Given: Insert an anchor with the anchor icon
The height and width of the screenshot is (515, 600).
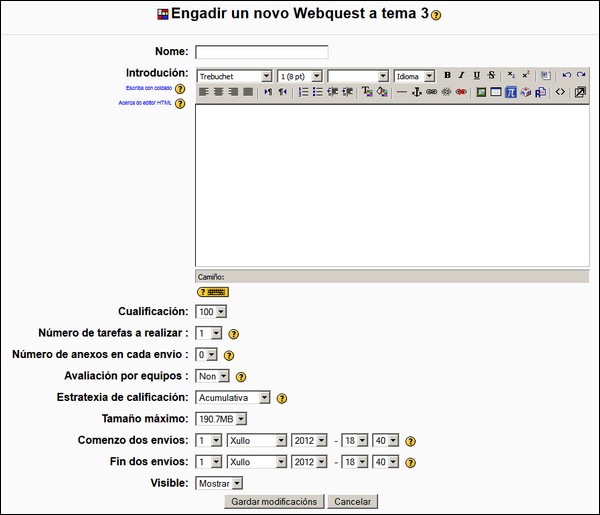Looking at the screenshot, I should tap(417, 92).
